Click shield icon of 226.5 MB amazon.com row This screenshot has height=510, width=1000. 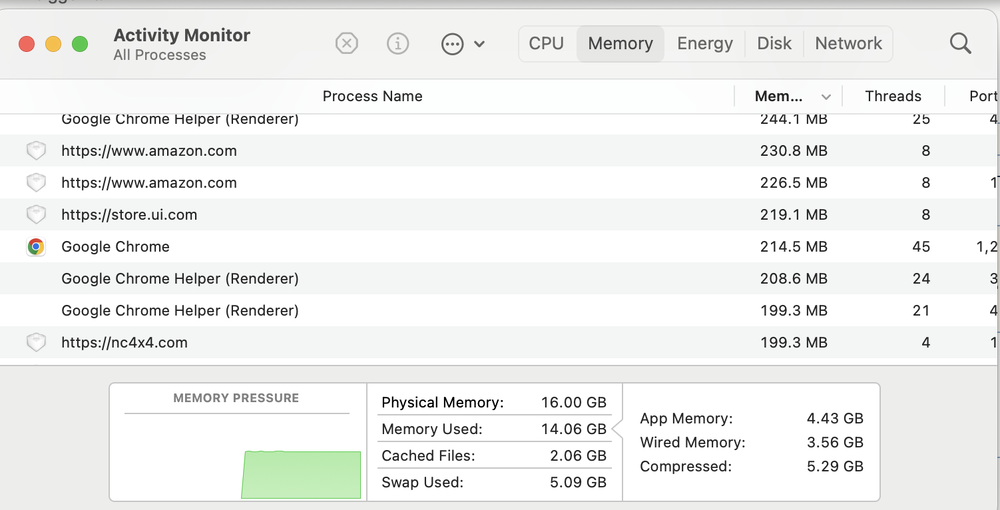[36, 183]
